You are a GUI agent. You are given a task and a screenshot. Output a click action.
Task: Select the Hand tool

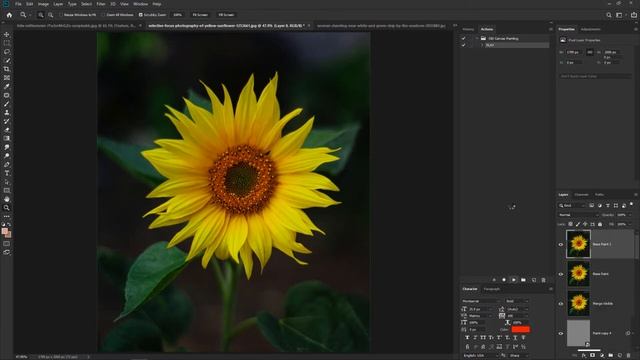point(7,199)
